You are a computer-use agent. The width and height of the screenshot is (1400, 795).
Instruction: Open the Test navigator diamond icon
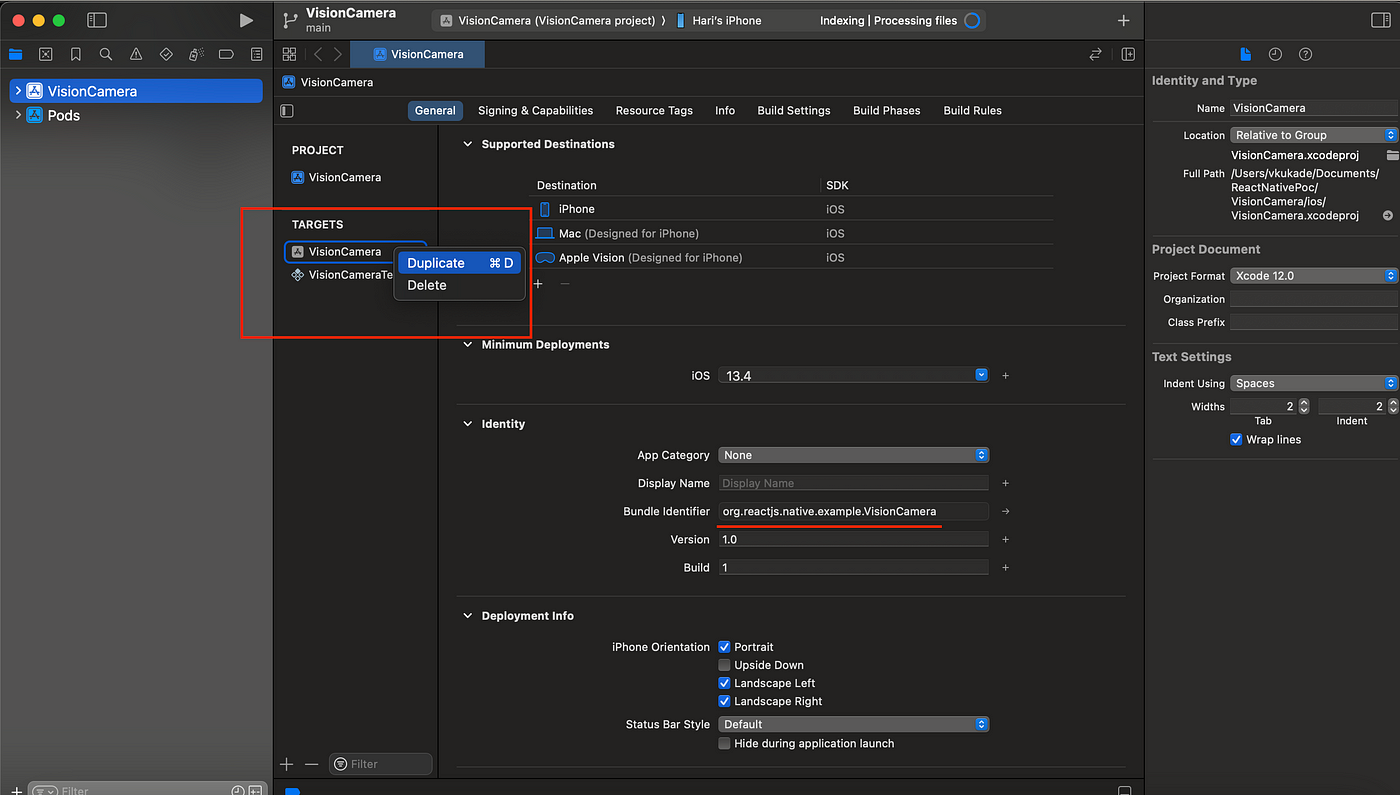tap(166, 54)
